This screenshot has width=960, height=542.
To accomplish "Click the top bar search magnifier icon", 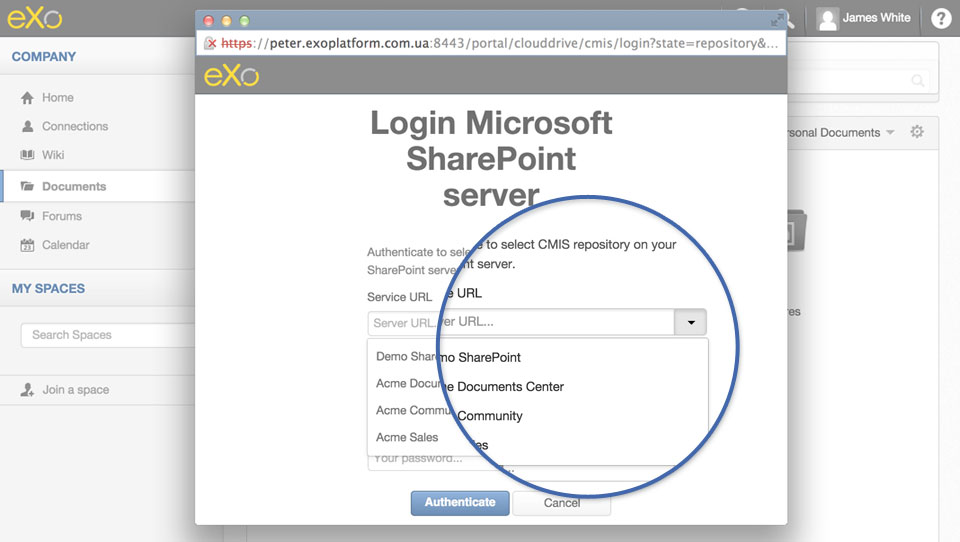I will [x=786, y=20].
